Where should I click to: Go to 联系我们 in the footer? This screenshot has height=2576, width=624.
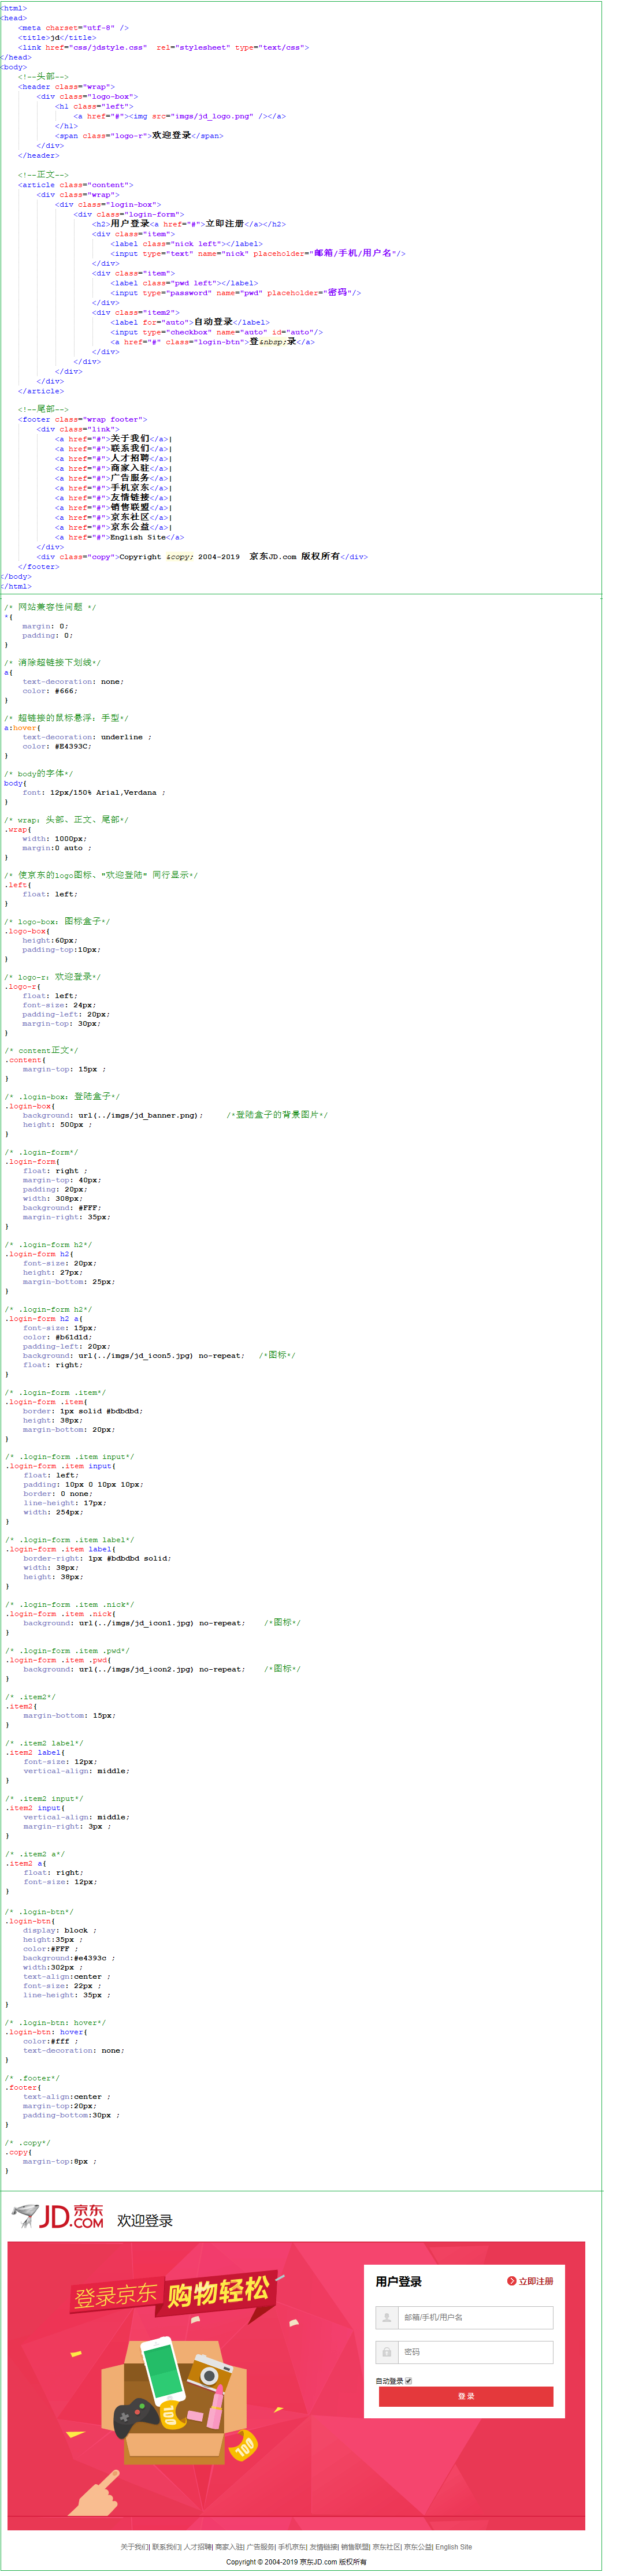[x=165, y=2547]
